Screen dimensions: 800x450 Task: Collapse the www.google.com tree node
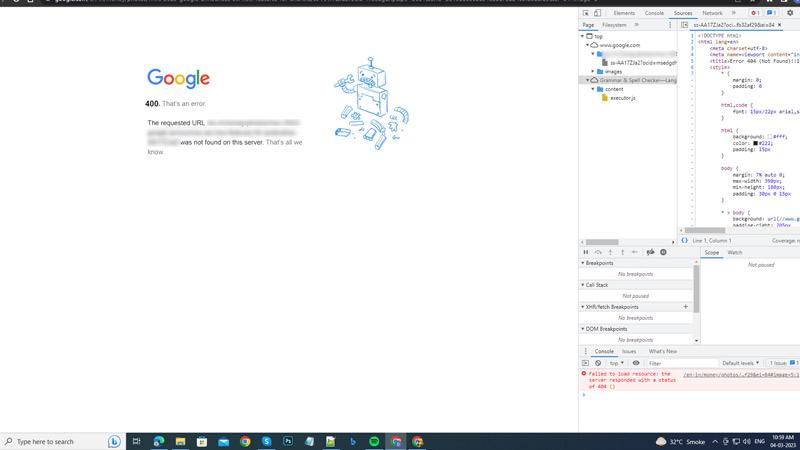[x=587, y=45]
